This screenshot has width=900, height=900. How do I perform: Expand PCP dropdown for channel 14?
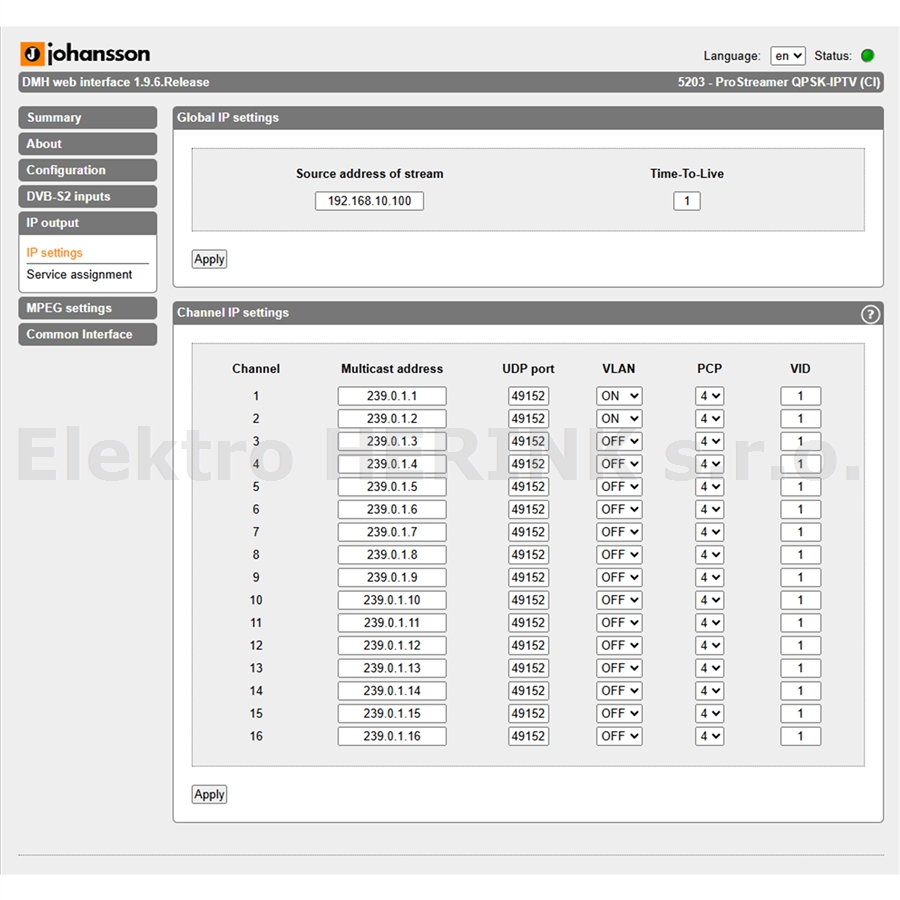709,690
